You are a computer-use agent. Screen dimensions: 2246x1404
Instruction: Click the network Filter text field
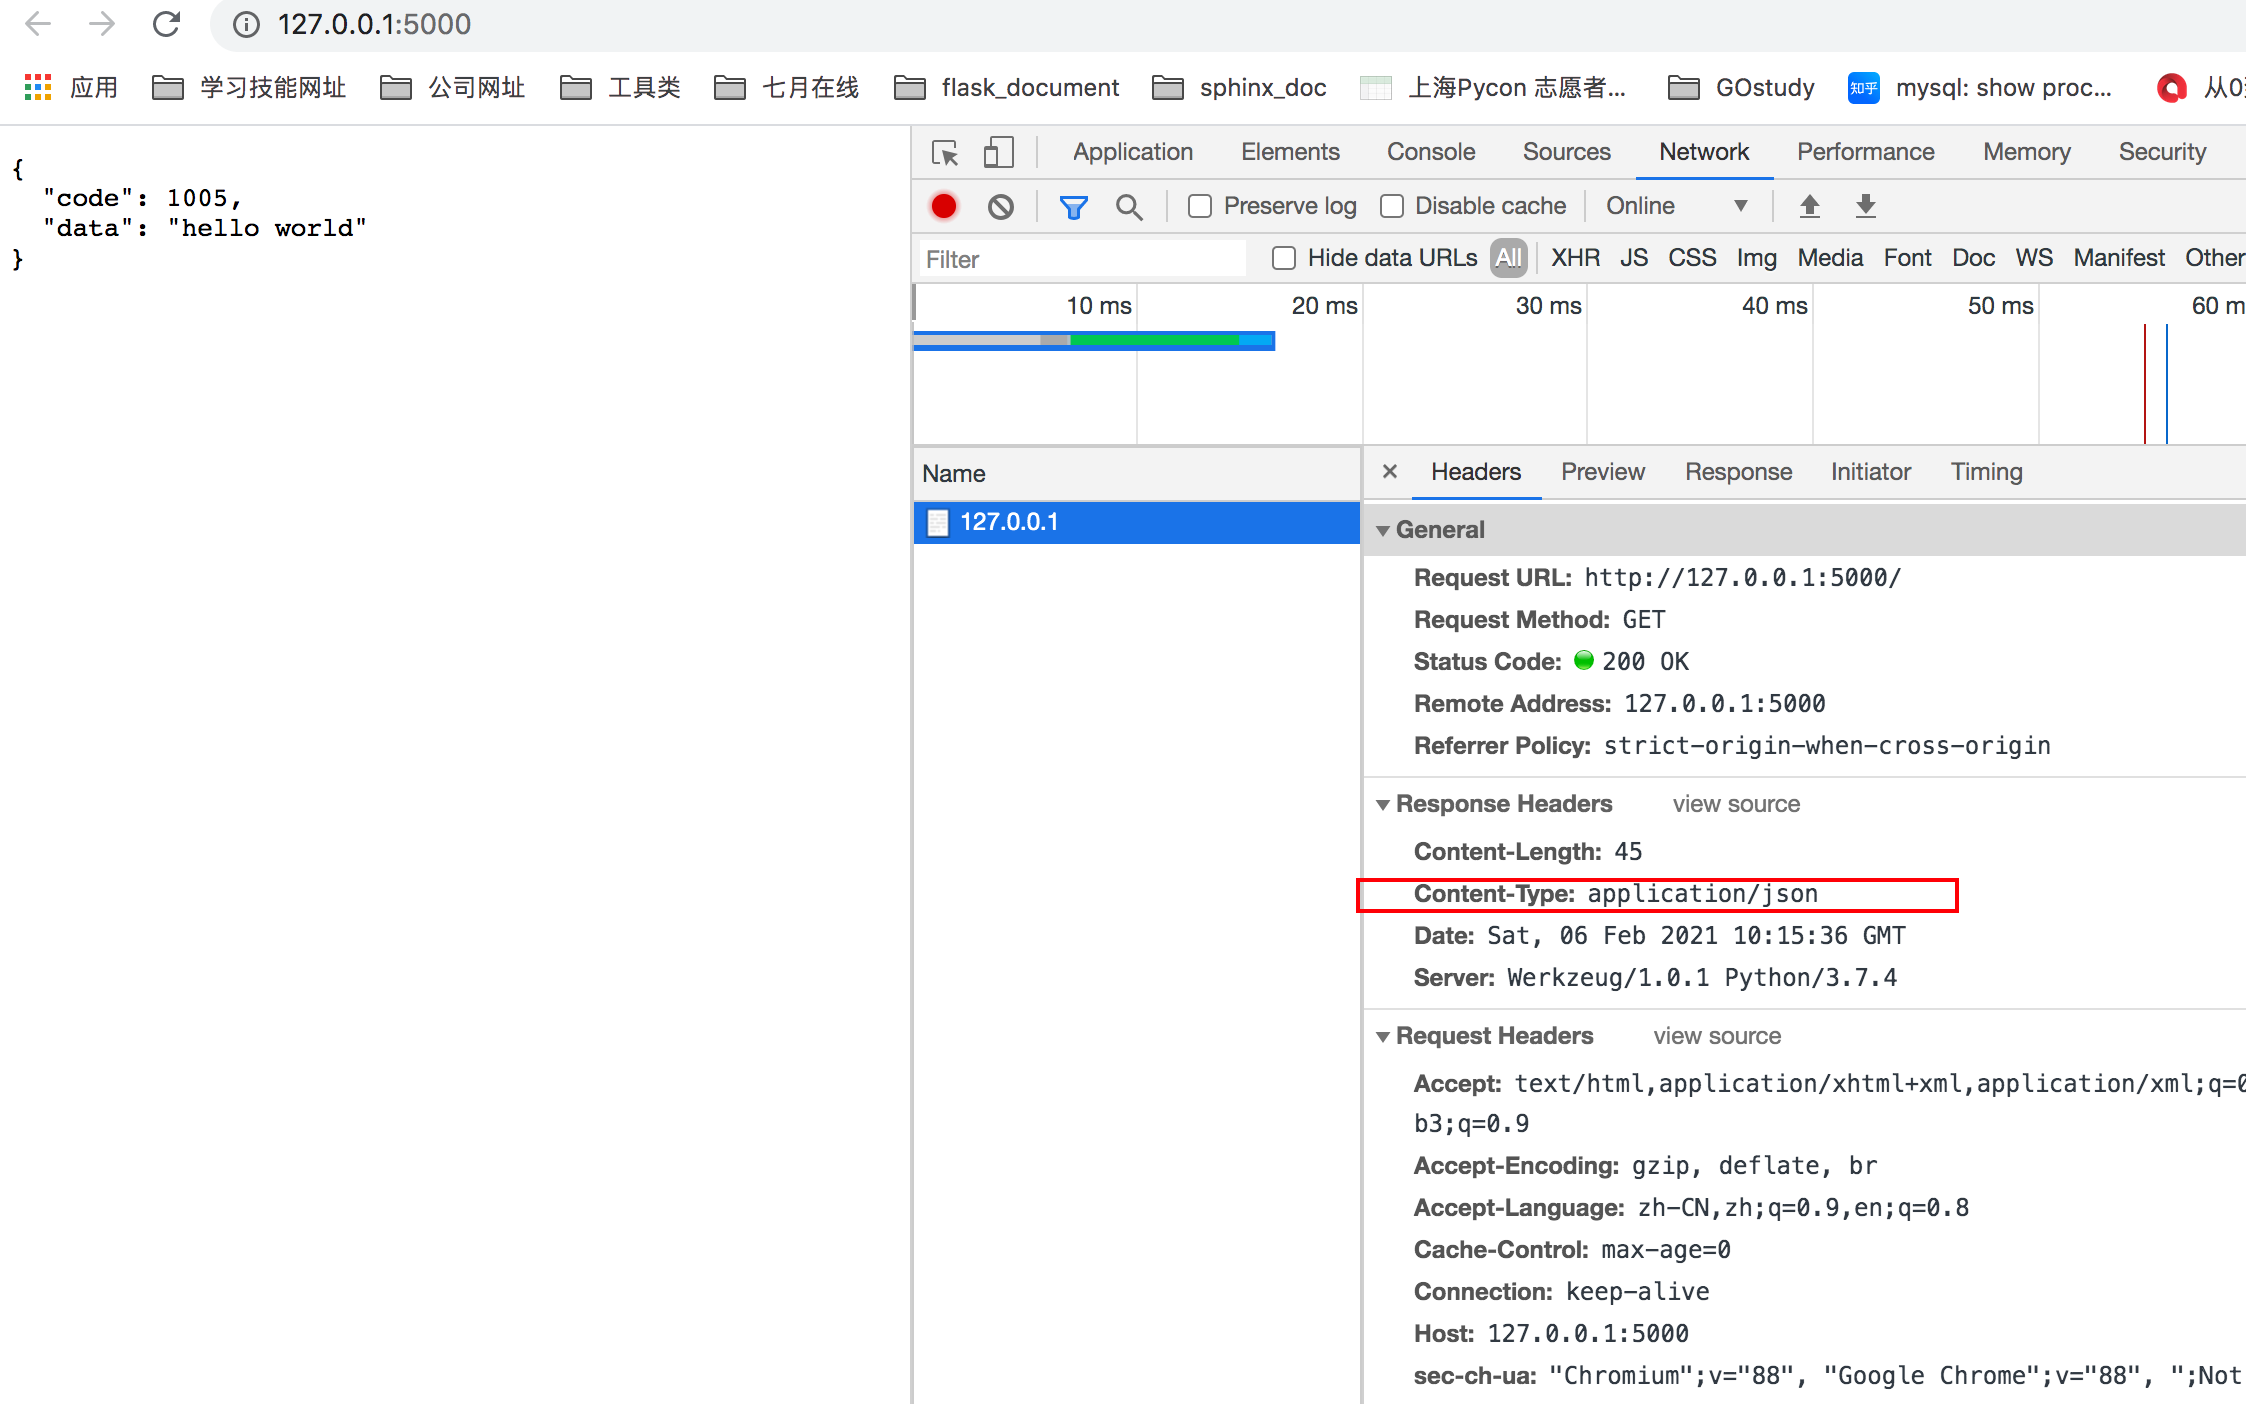[1080, 259]
